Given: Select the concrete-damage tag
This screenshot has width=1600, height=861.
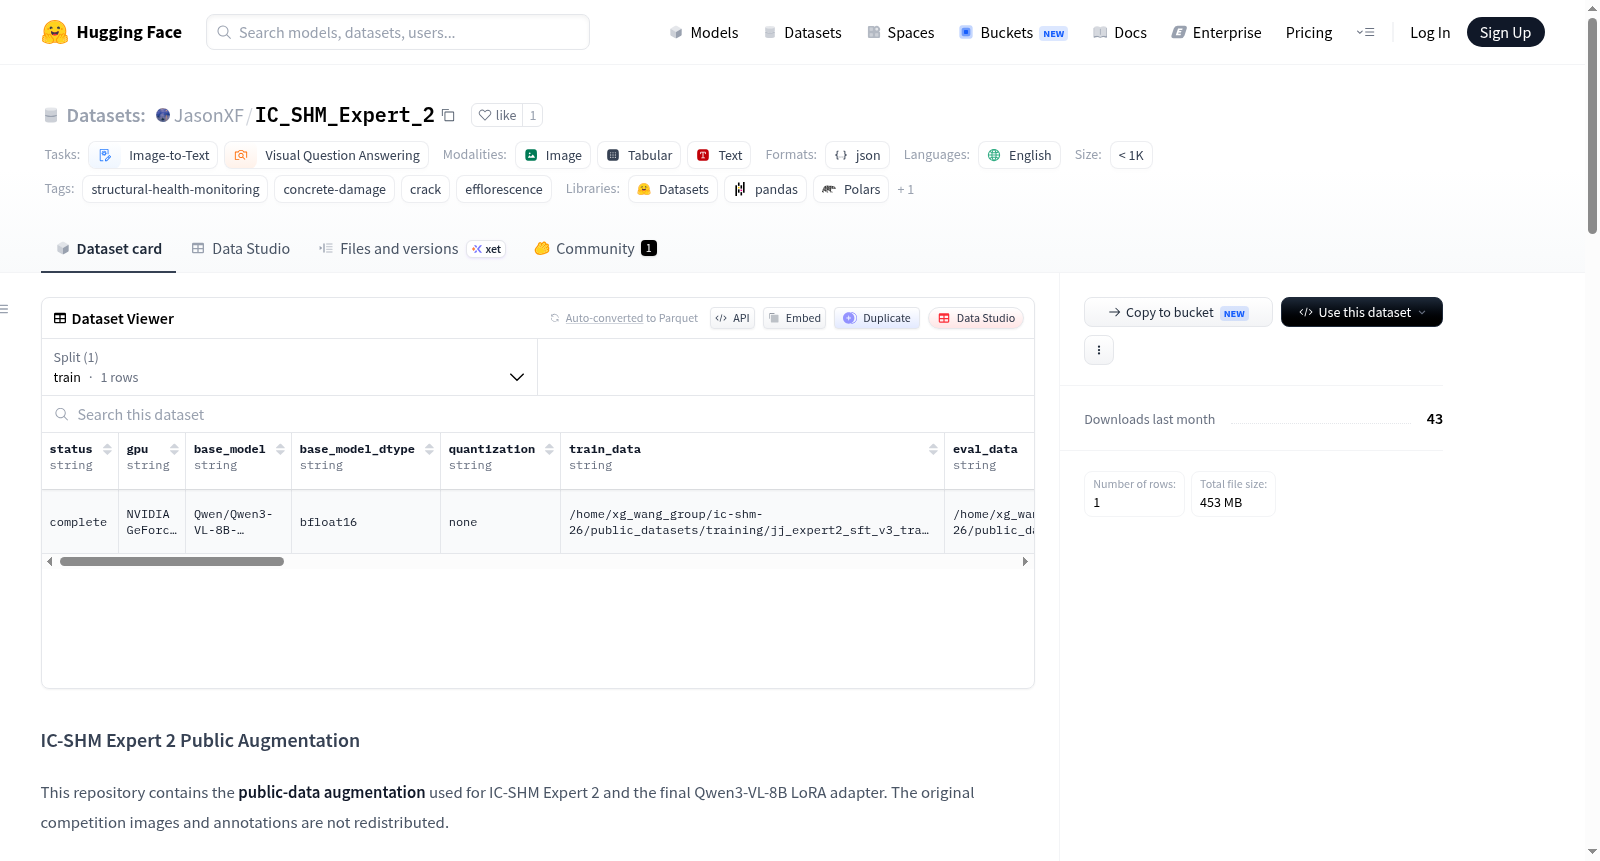Looking at the screenshot, I should click(334, 189).
